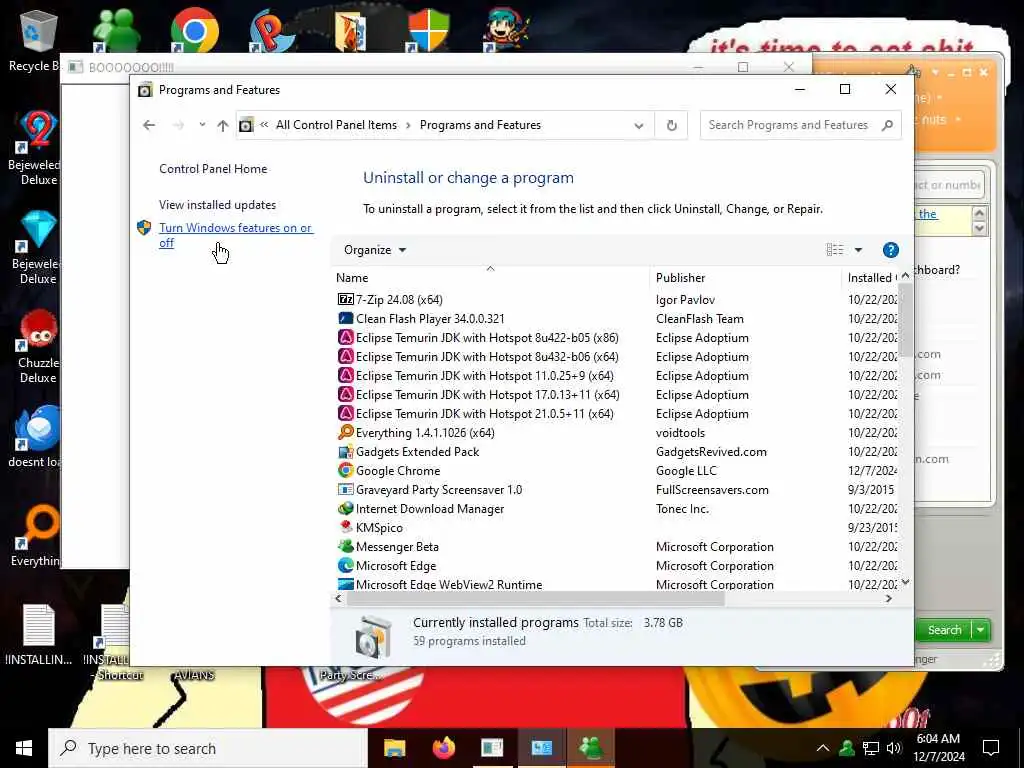Image resolution: width=1024 pixels, height=768 pixels.
Task: Click the Tonec Inc. publisher cell
Action: point(682,508)
